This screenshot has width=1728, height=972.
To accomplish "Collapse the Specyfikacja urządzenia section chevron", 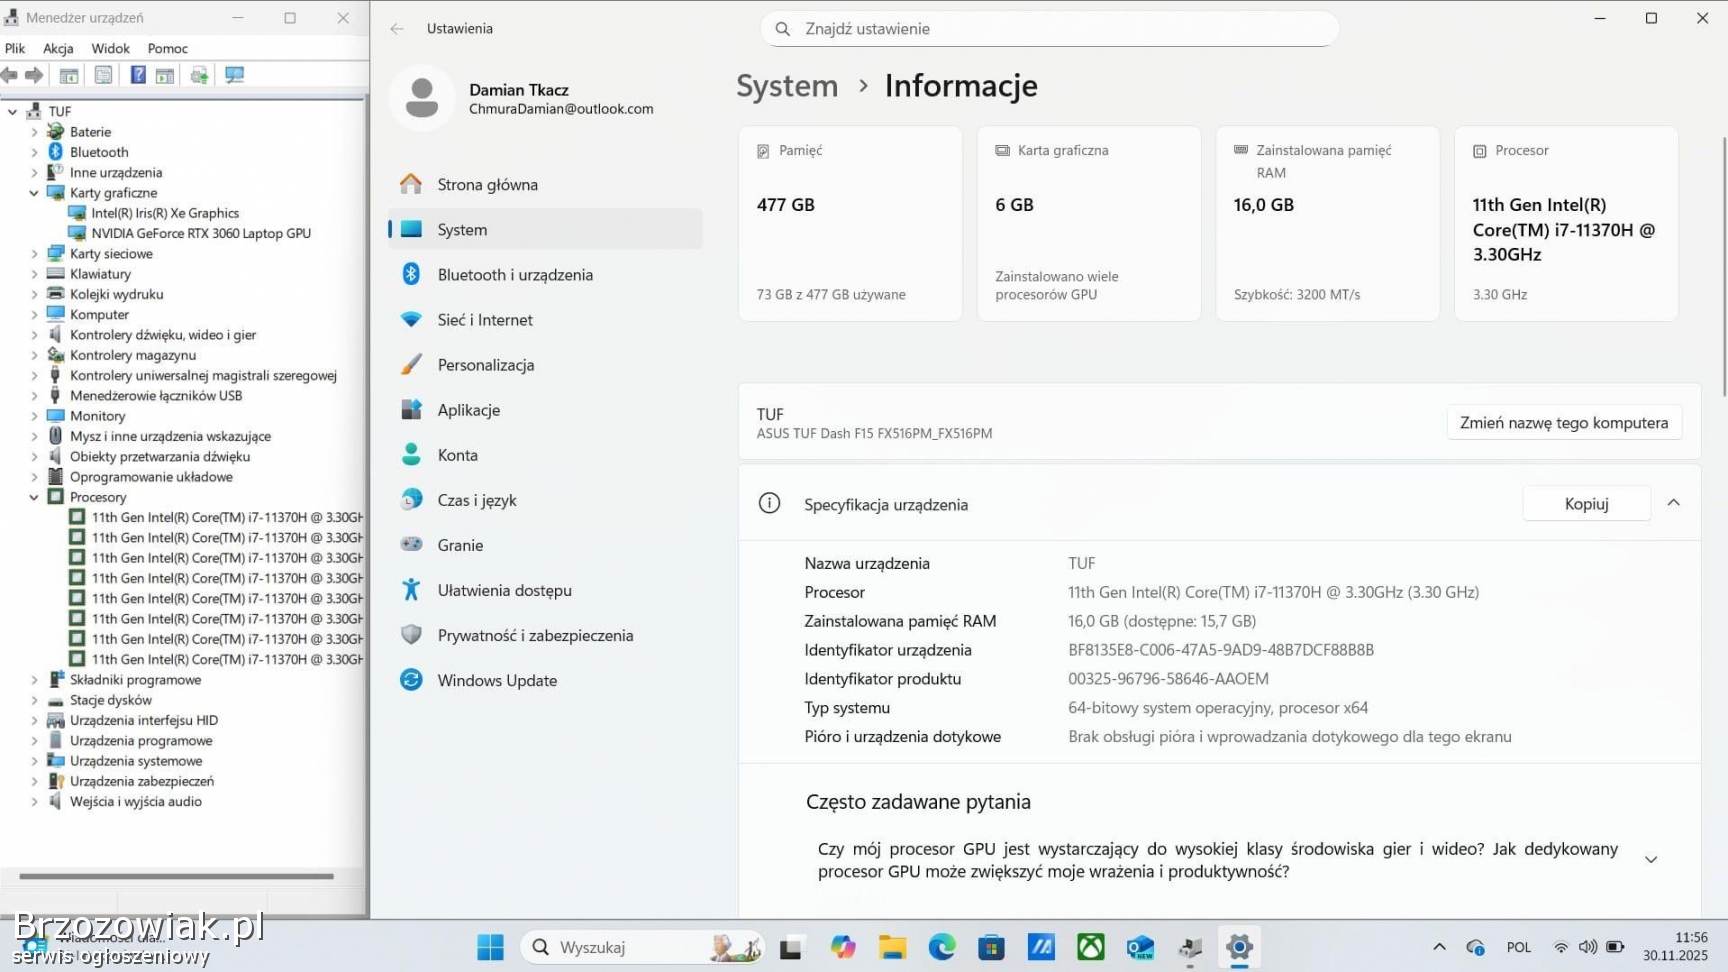I will tap(1673, 503).
